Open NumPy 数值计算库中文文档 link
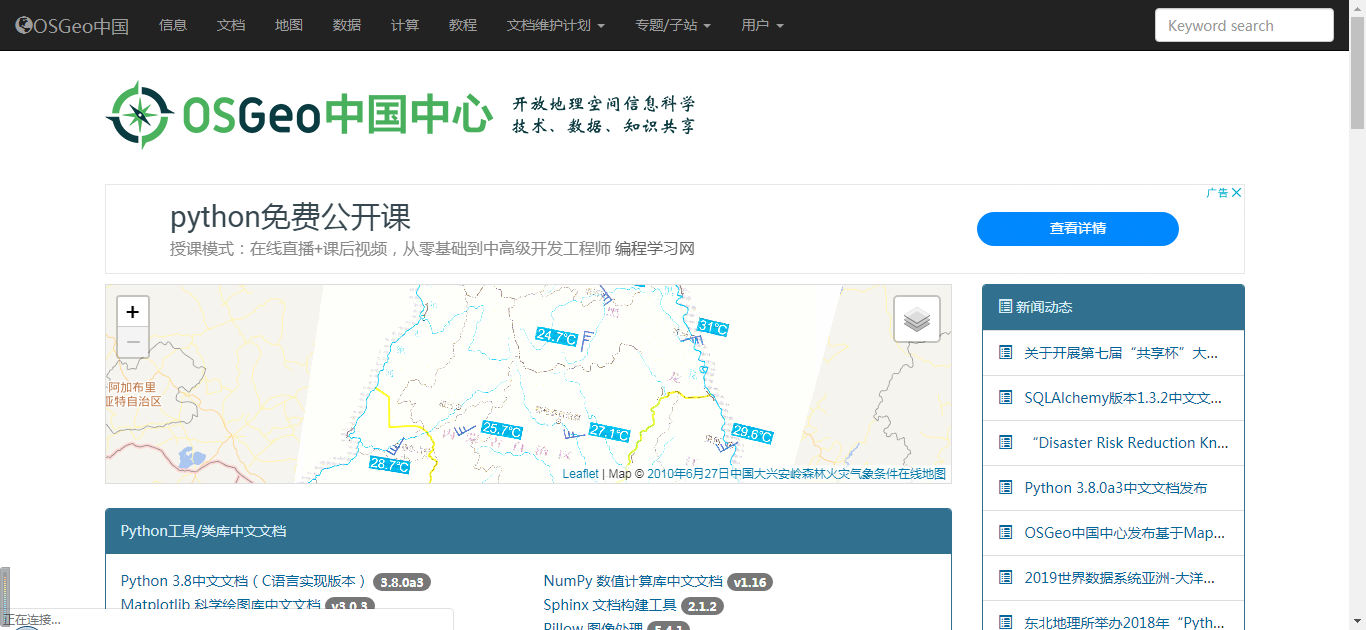This screenshot has width=1366, height=630. pyautogui.click(x=633, y=581)
